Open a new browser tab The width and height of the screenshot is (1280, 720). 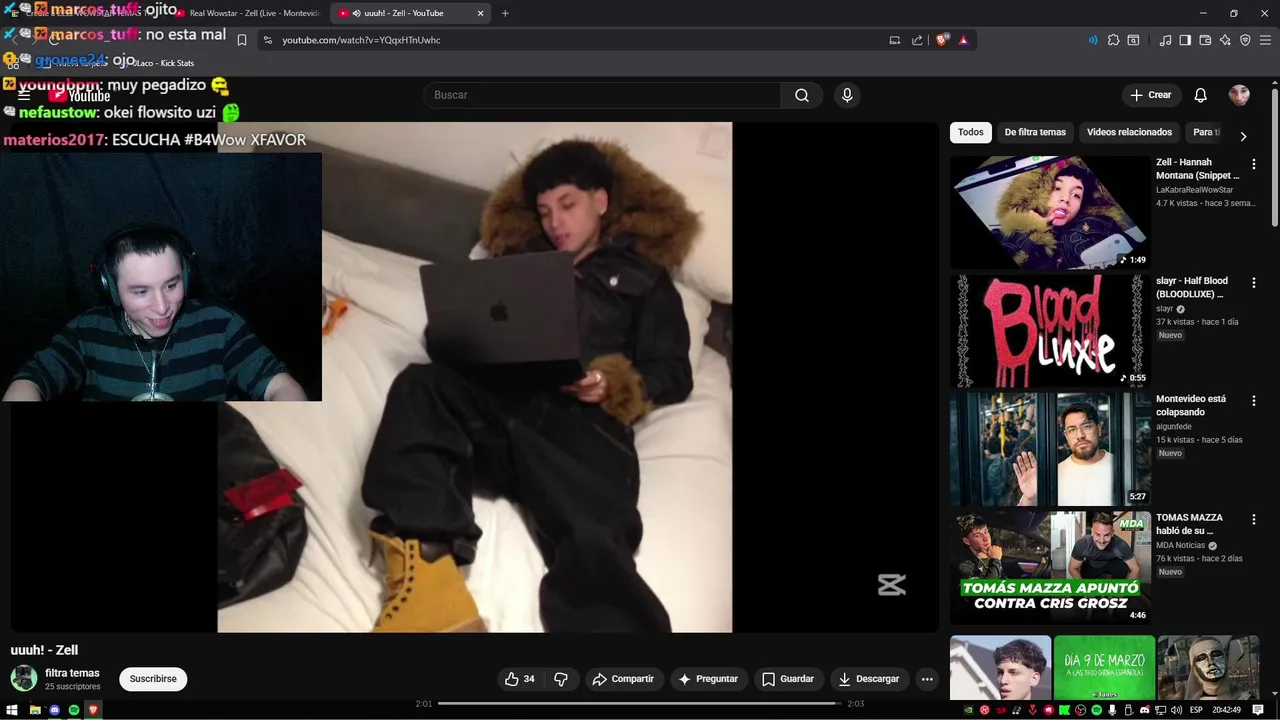[505, 13]
